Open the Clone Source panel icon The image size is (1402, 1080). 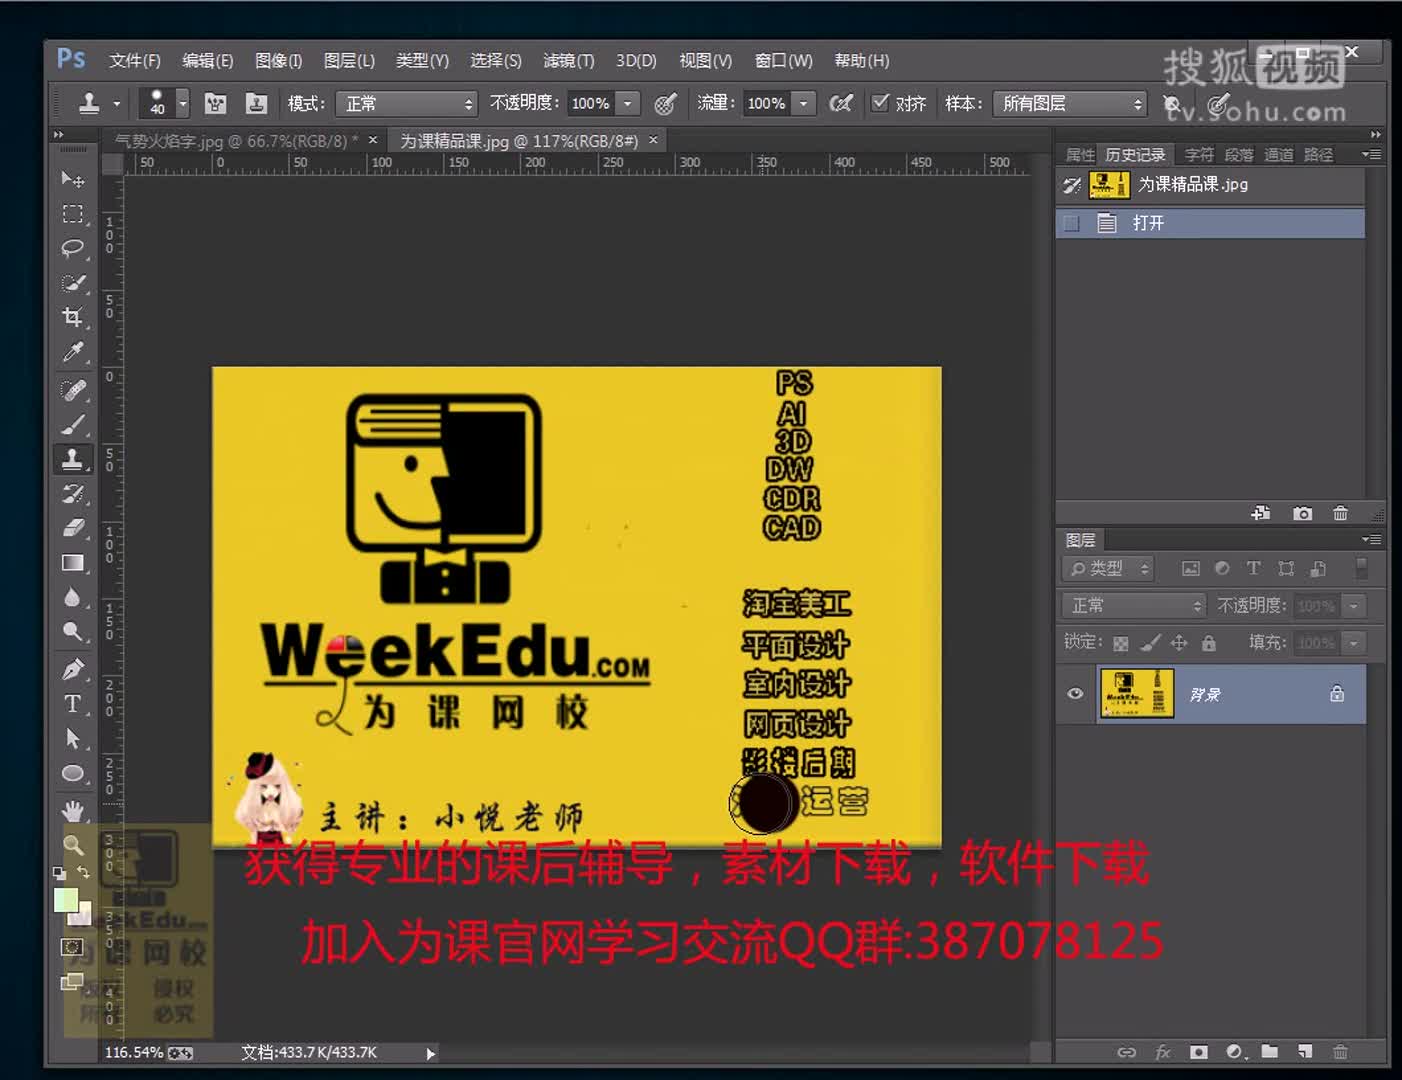click(257, 103)
